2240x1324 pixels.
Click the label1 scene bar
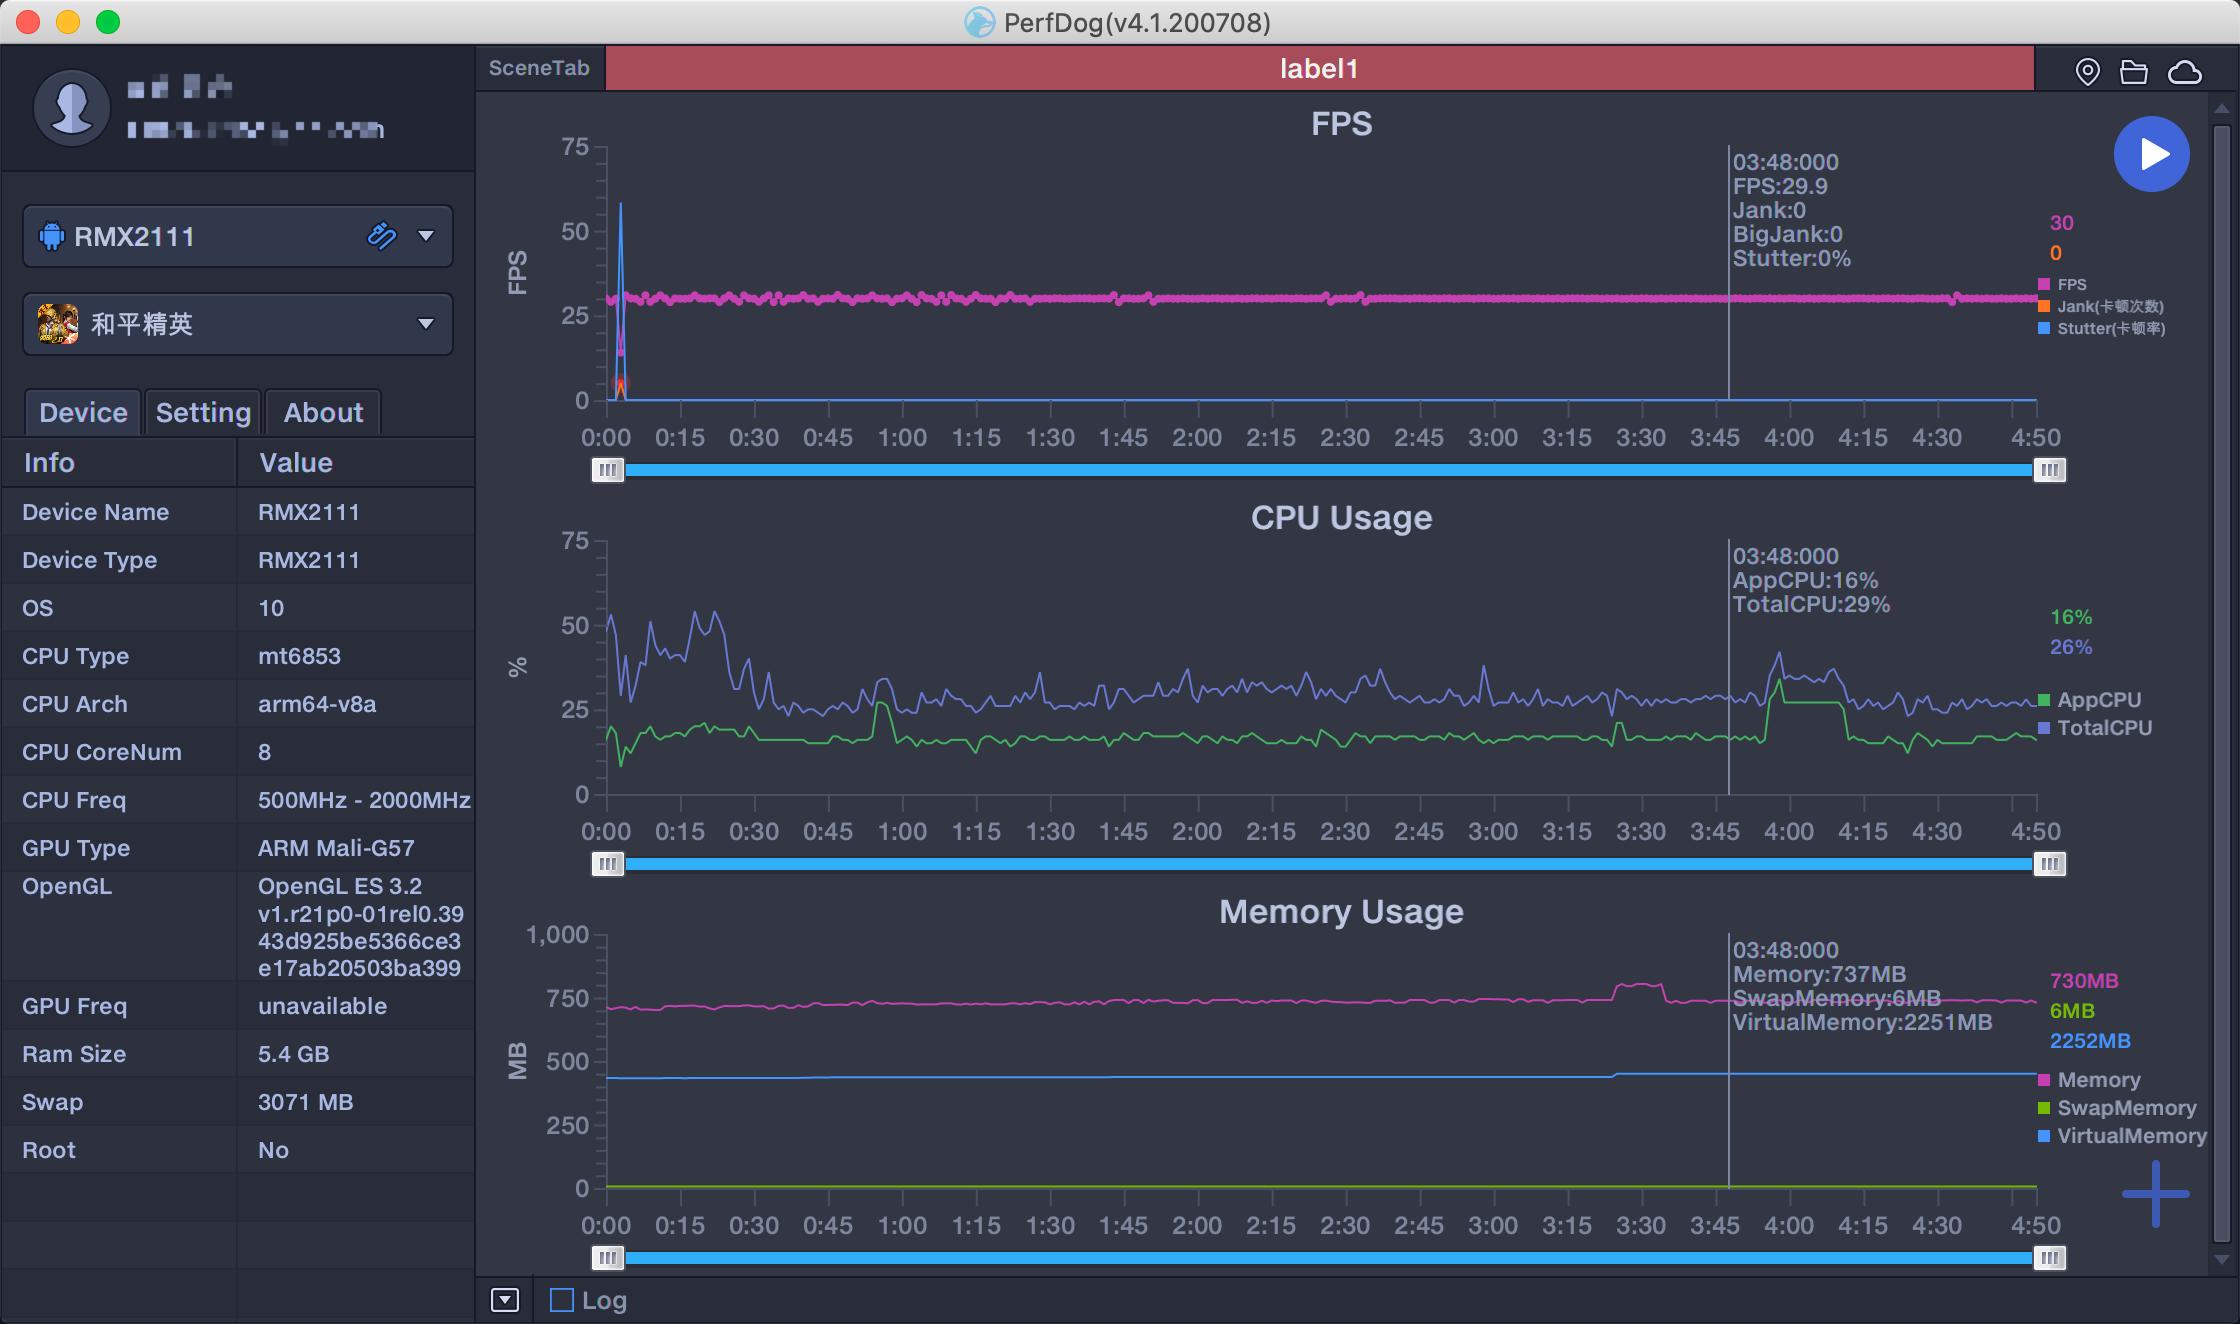[x=1318, y=68]
